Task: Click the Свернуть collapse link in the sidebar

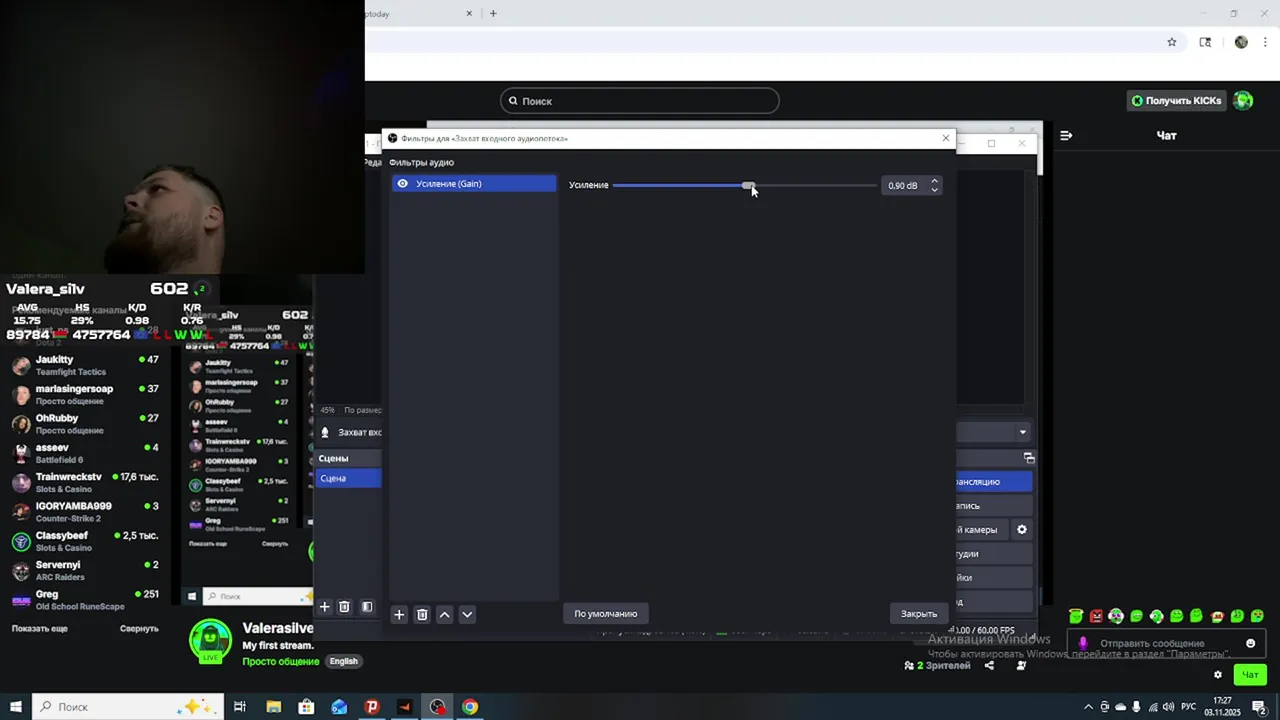Action: click(139, 629)
